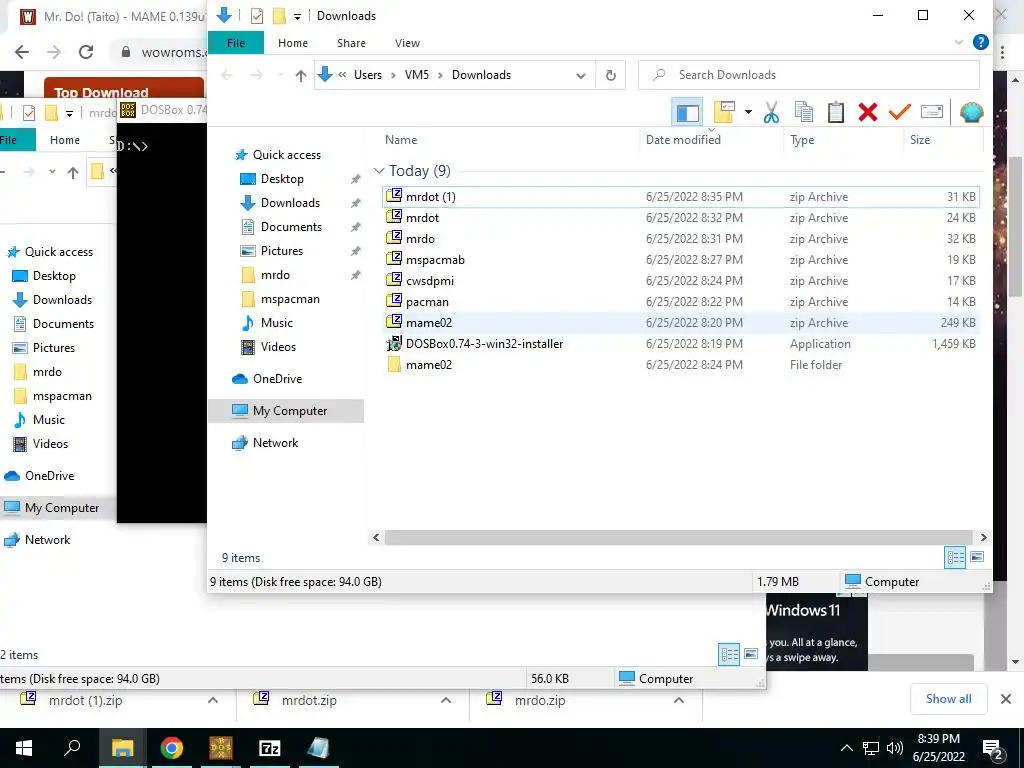Viewport: 1024px width, 768px height.
Task: Toggle the preview pane toolbar icon
Action: pyautogui.click(x=687, y=112)
